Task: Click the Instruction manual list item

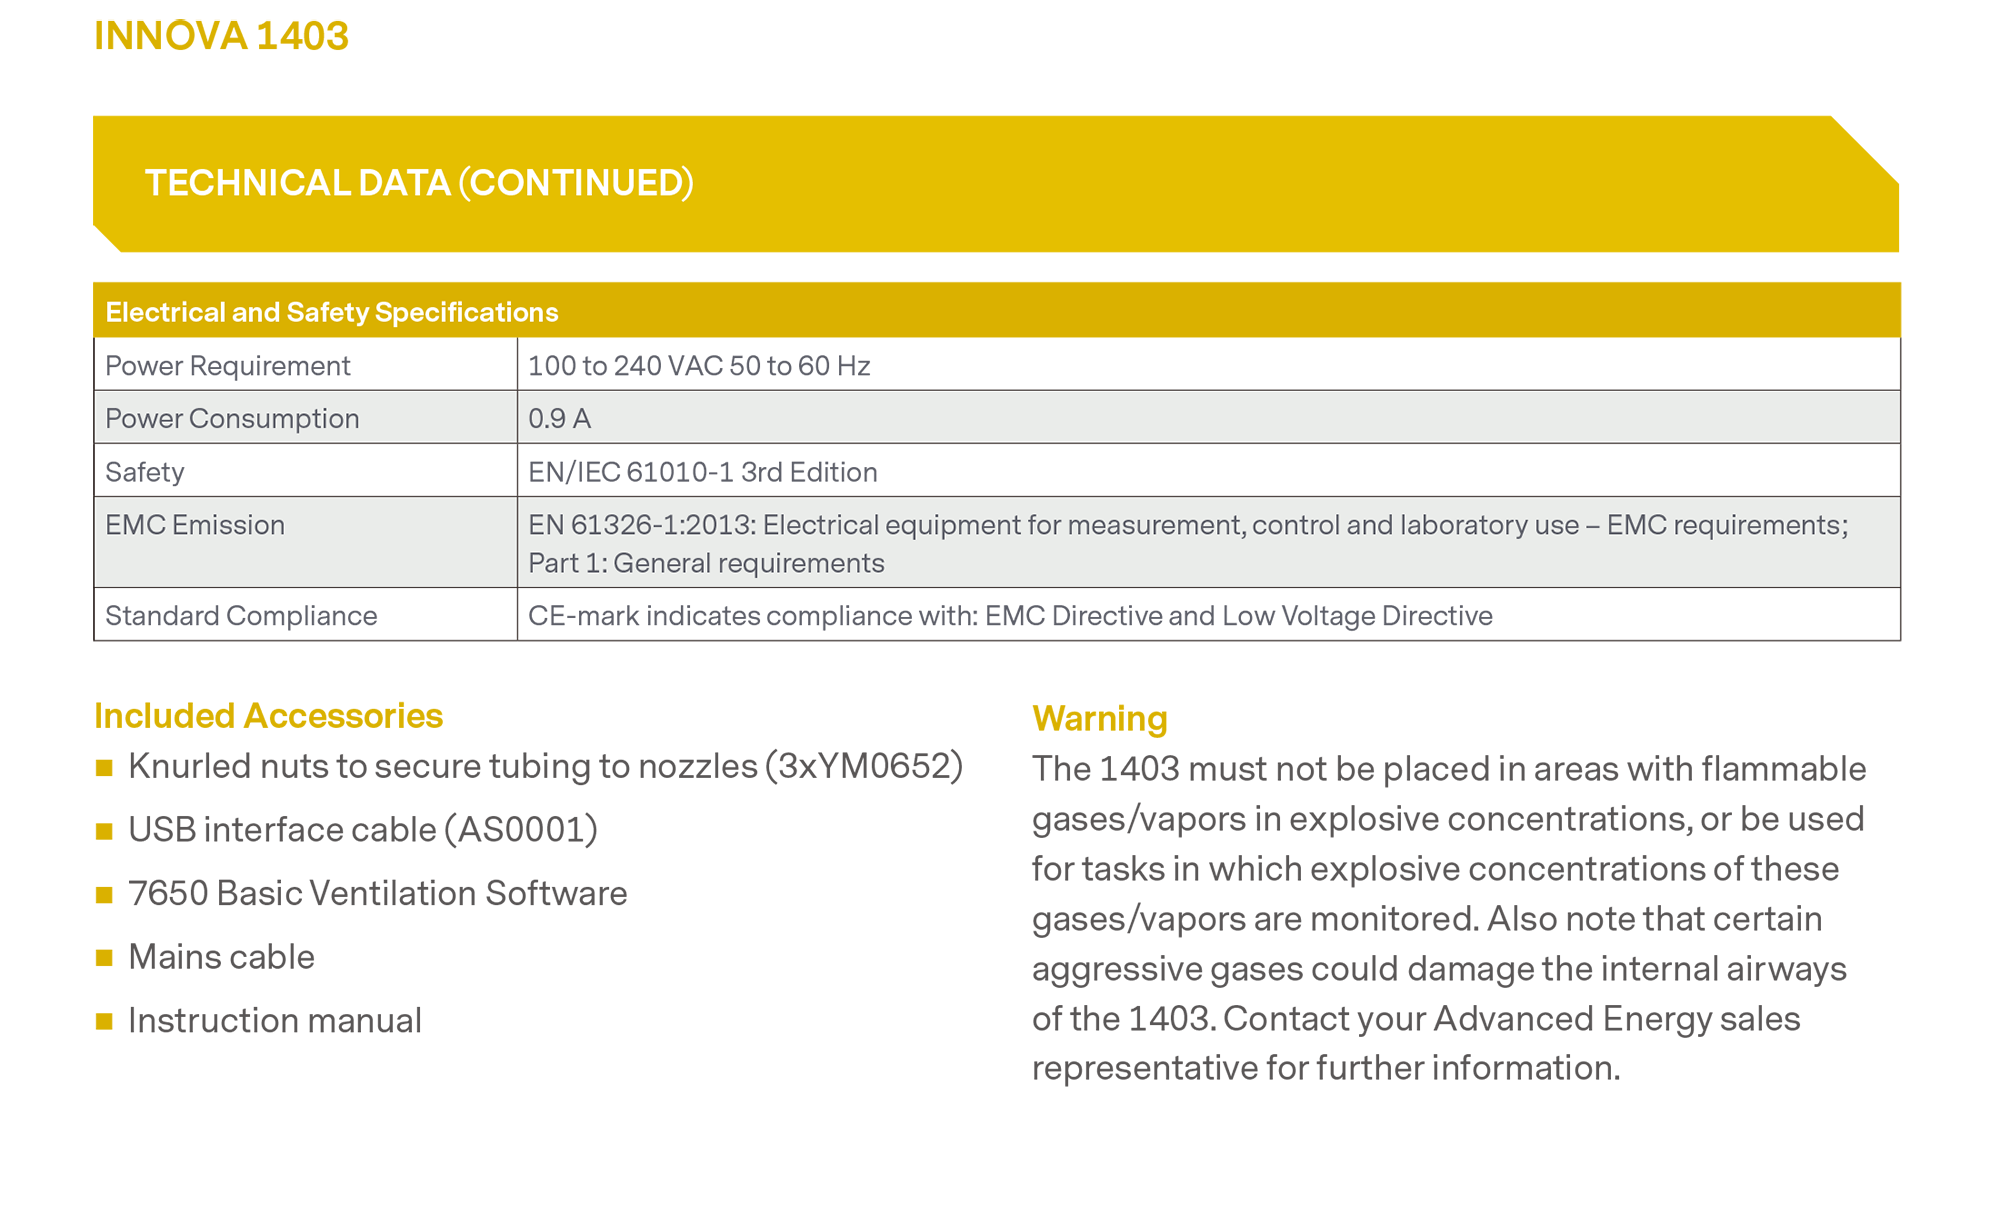Action: pos(274,1020)
